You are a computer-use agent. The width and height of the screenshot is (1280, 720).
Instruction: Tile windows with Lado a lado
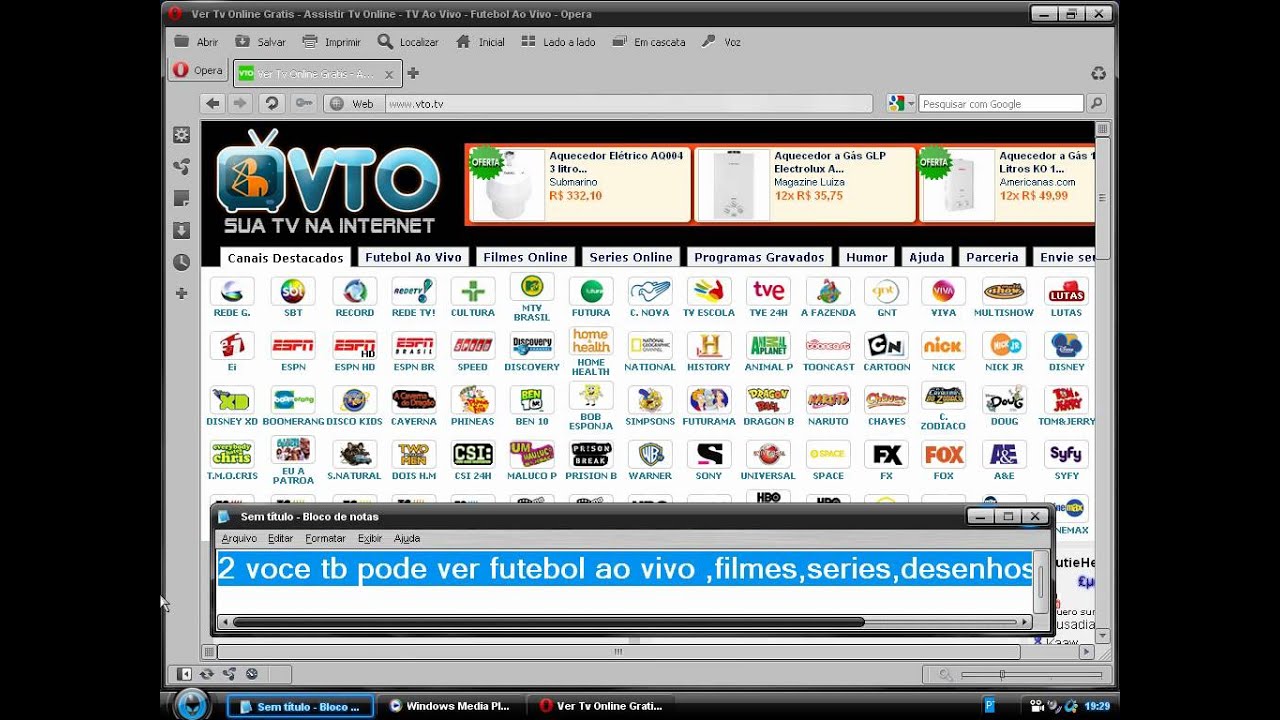pyautogui.click(x=557, y=42)
